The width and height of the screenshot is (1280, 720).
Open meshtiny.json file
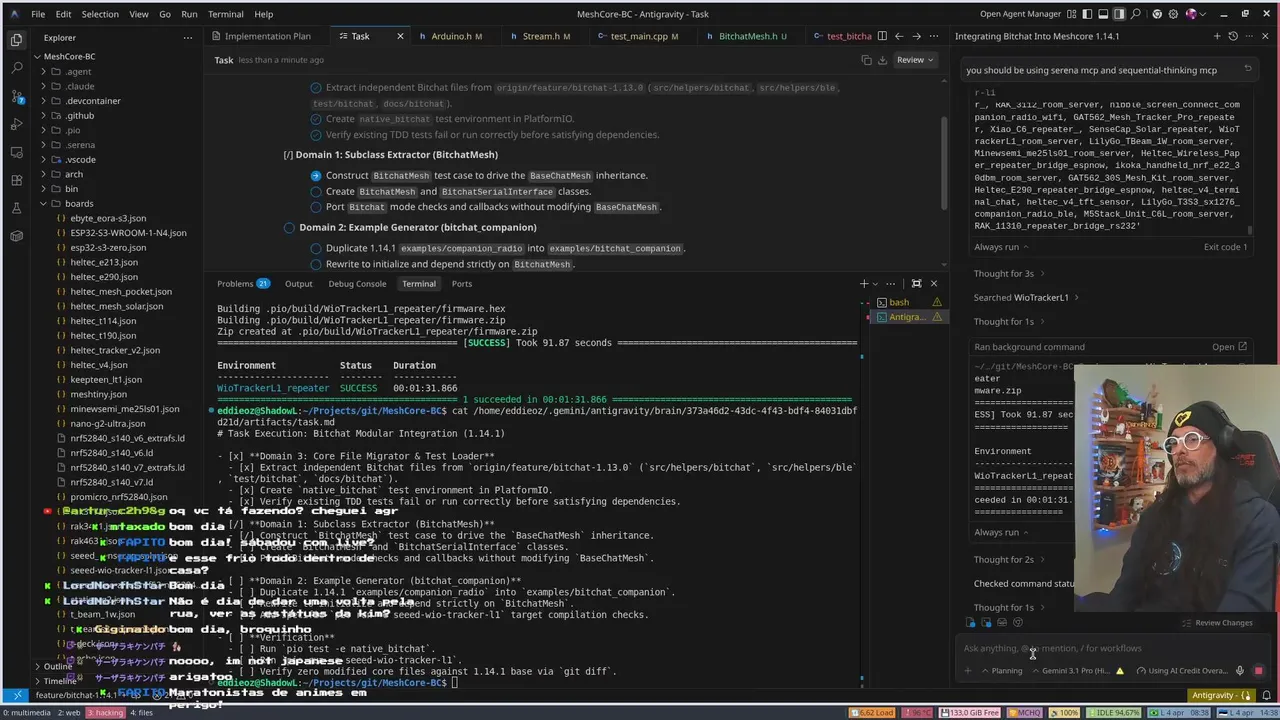97,394
